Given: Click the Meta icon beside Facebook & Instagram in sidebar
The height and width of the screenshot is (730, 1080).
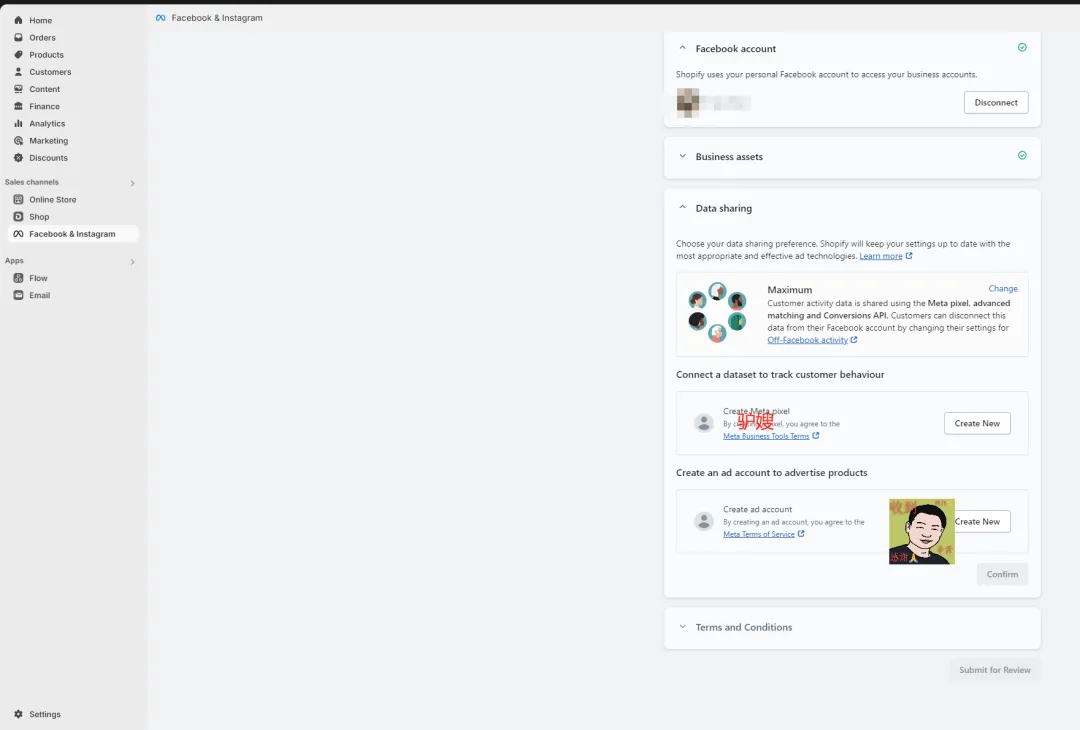Looking at the screenshot, I should click(x=19, y=234).
